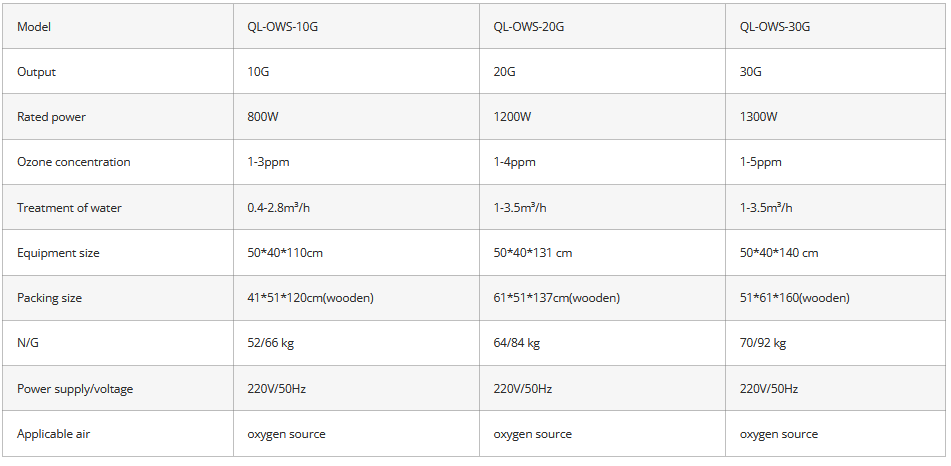Click the Packing size row label

coord(49,298)
